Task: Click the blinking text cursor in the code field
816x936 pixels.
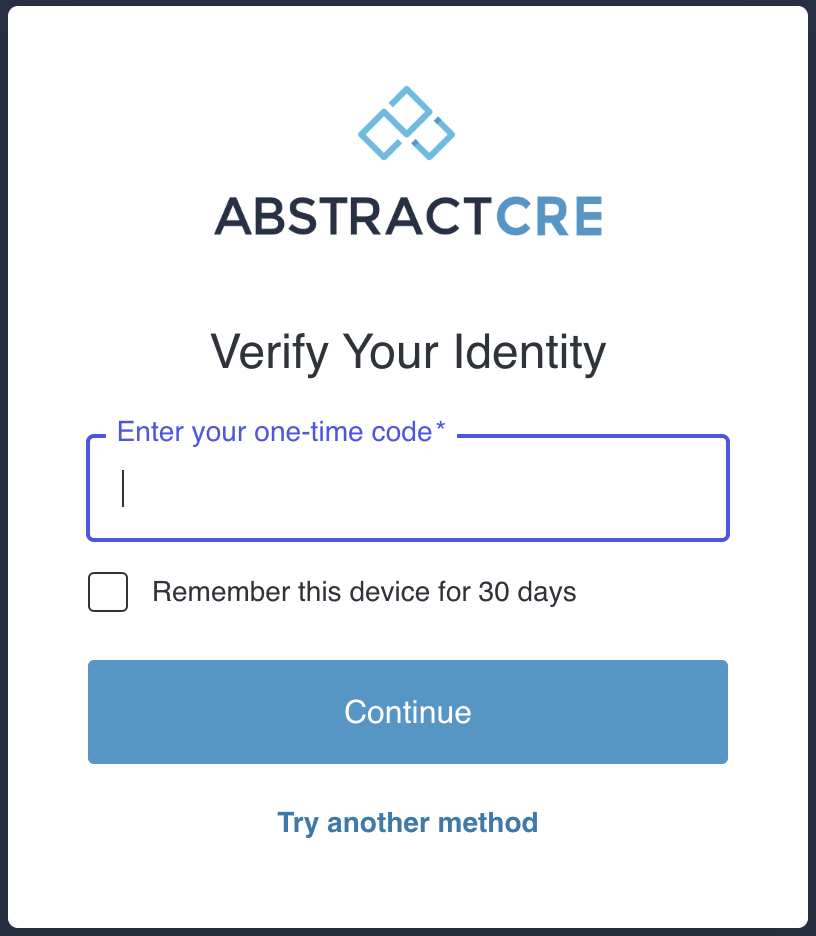Action: (123, 489)
